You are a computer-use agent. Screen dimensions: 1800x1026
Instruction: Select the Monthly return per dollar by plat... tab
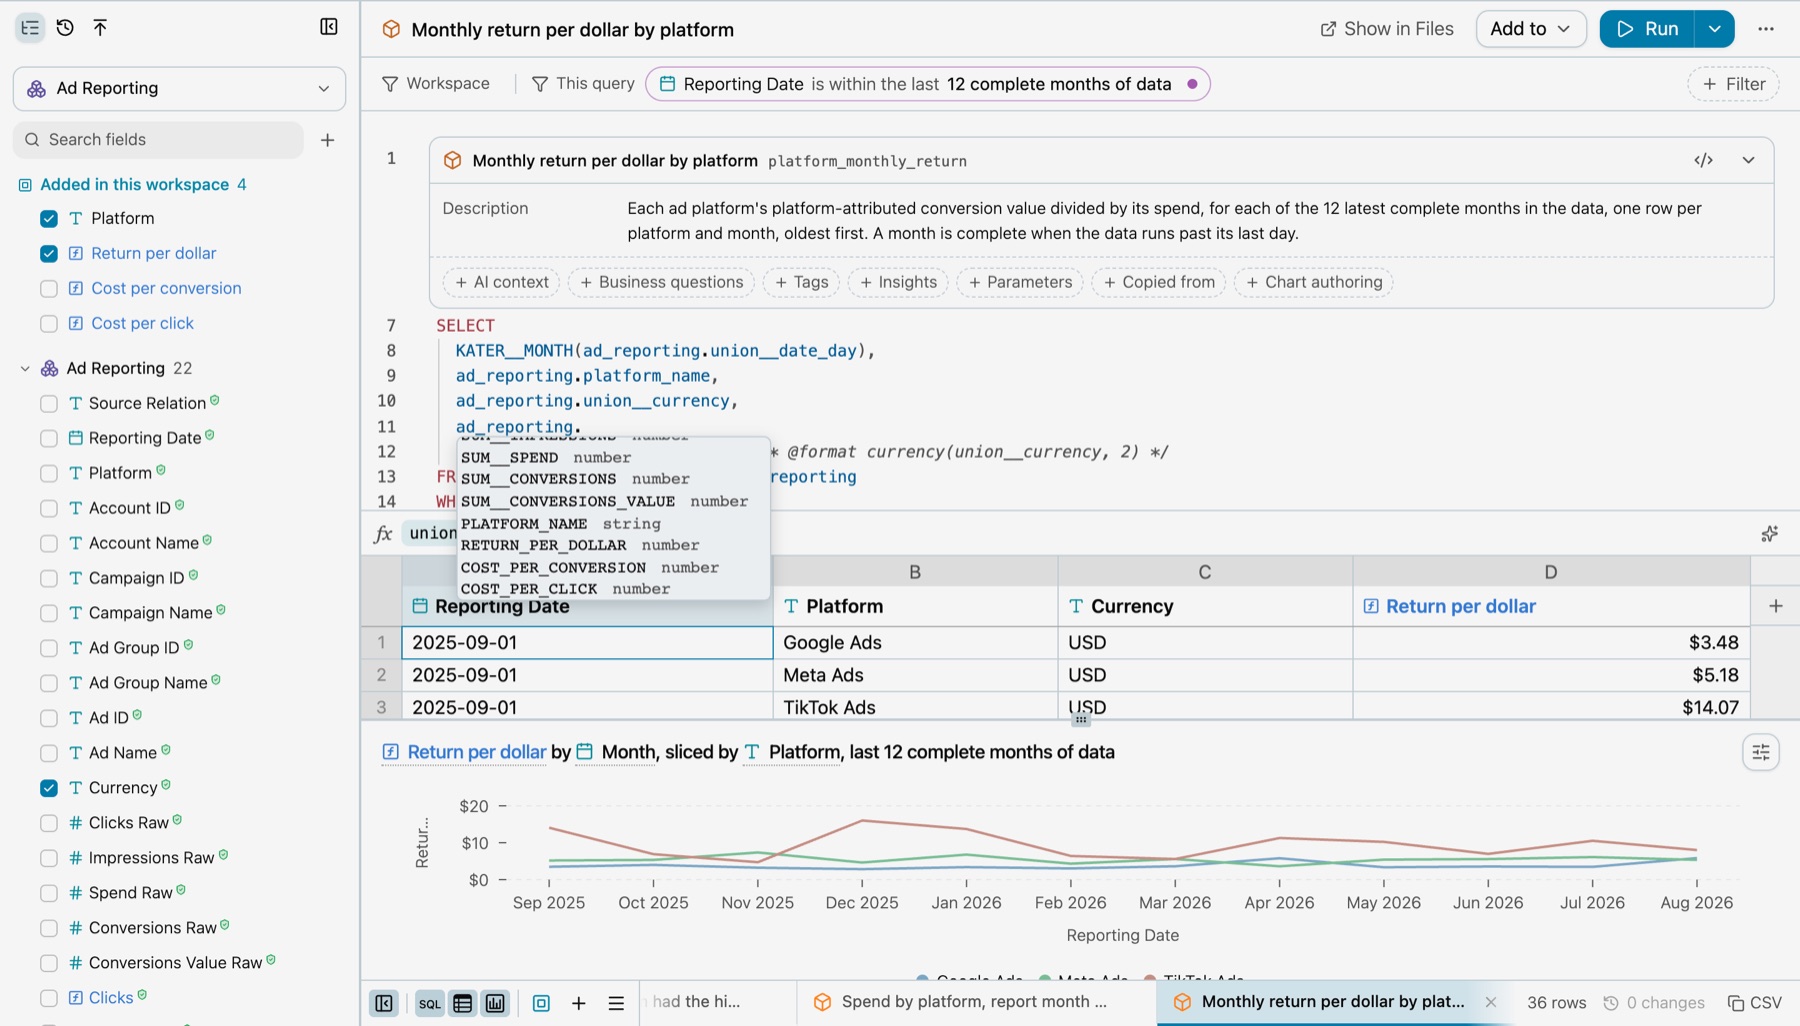pos(1332,1002)
